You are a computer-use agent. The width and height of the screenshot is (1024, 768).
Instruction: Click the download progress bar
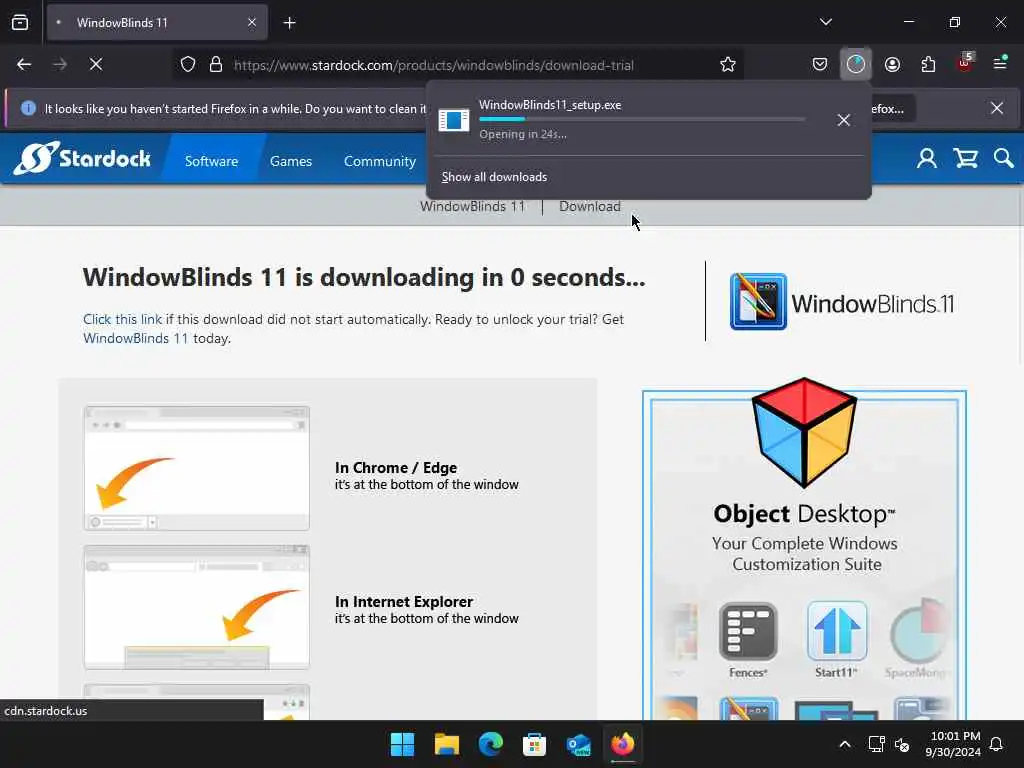[642, 119]
